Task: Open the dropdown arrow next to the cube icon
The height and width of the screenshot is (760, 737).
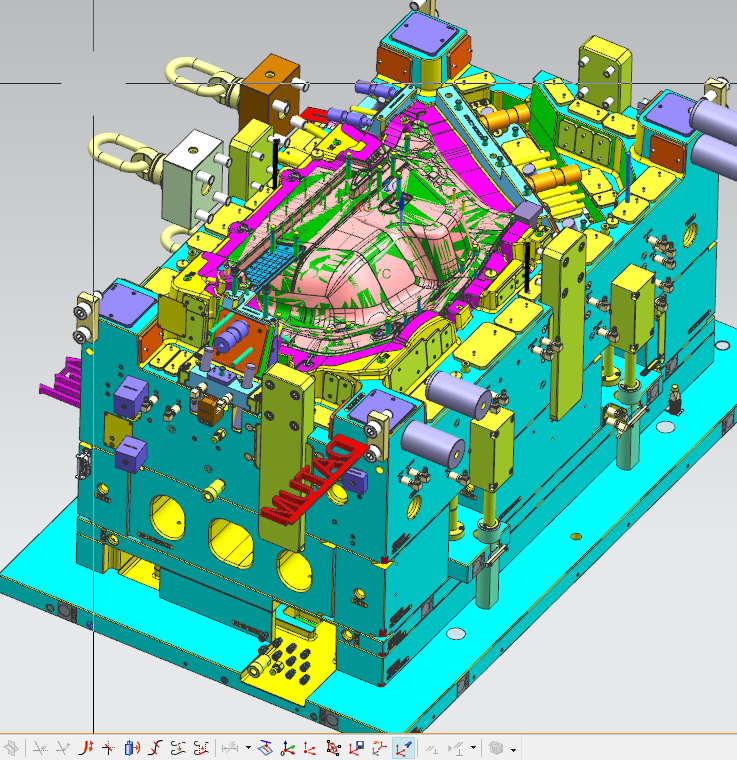Action: click(x=513, y=749)
